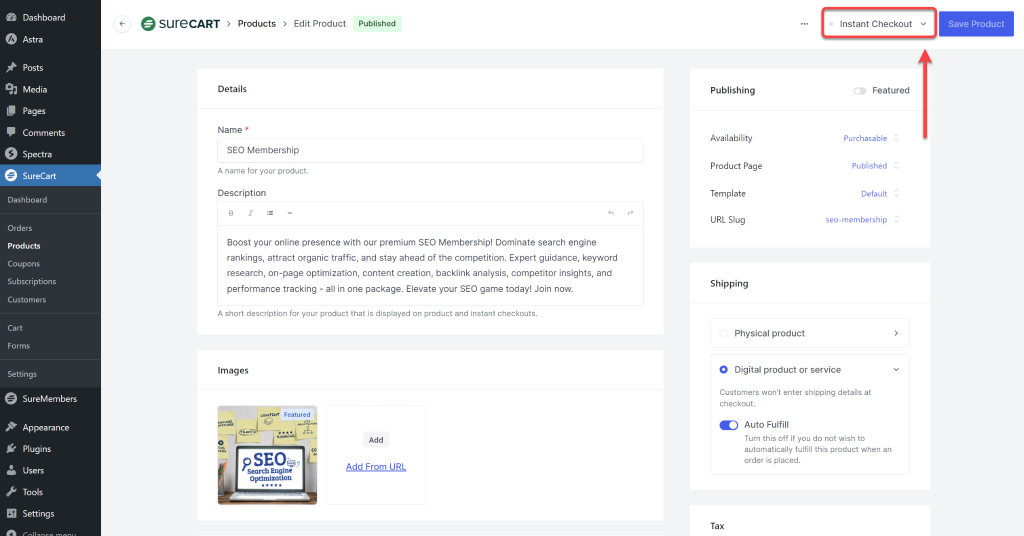Toggle the Featured switch

tap(859, 91)
